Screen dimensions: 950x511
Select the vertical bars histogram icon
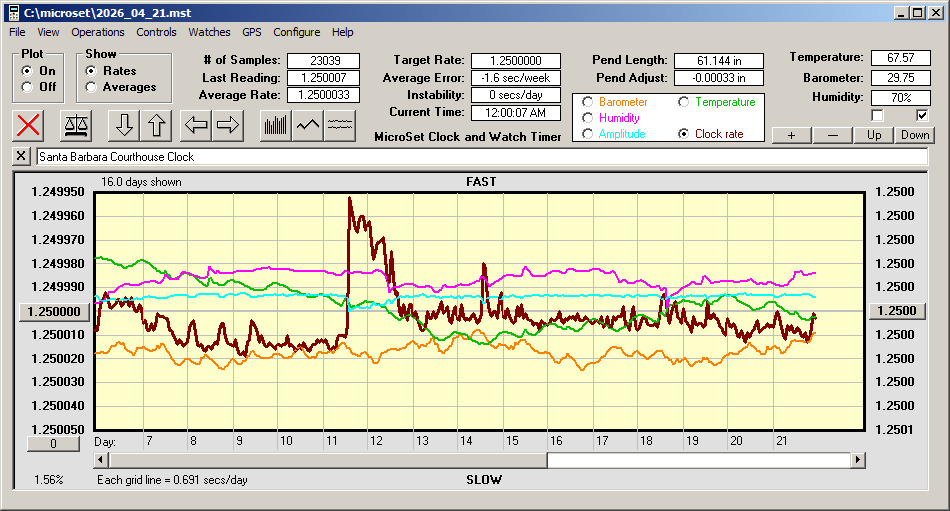pos(275,125)
